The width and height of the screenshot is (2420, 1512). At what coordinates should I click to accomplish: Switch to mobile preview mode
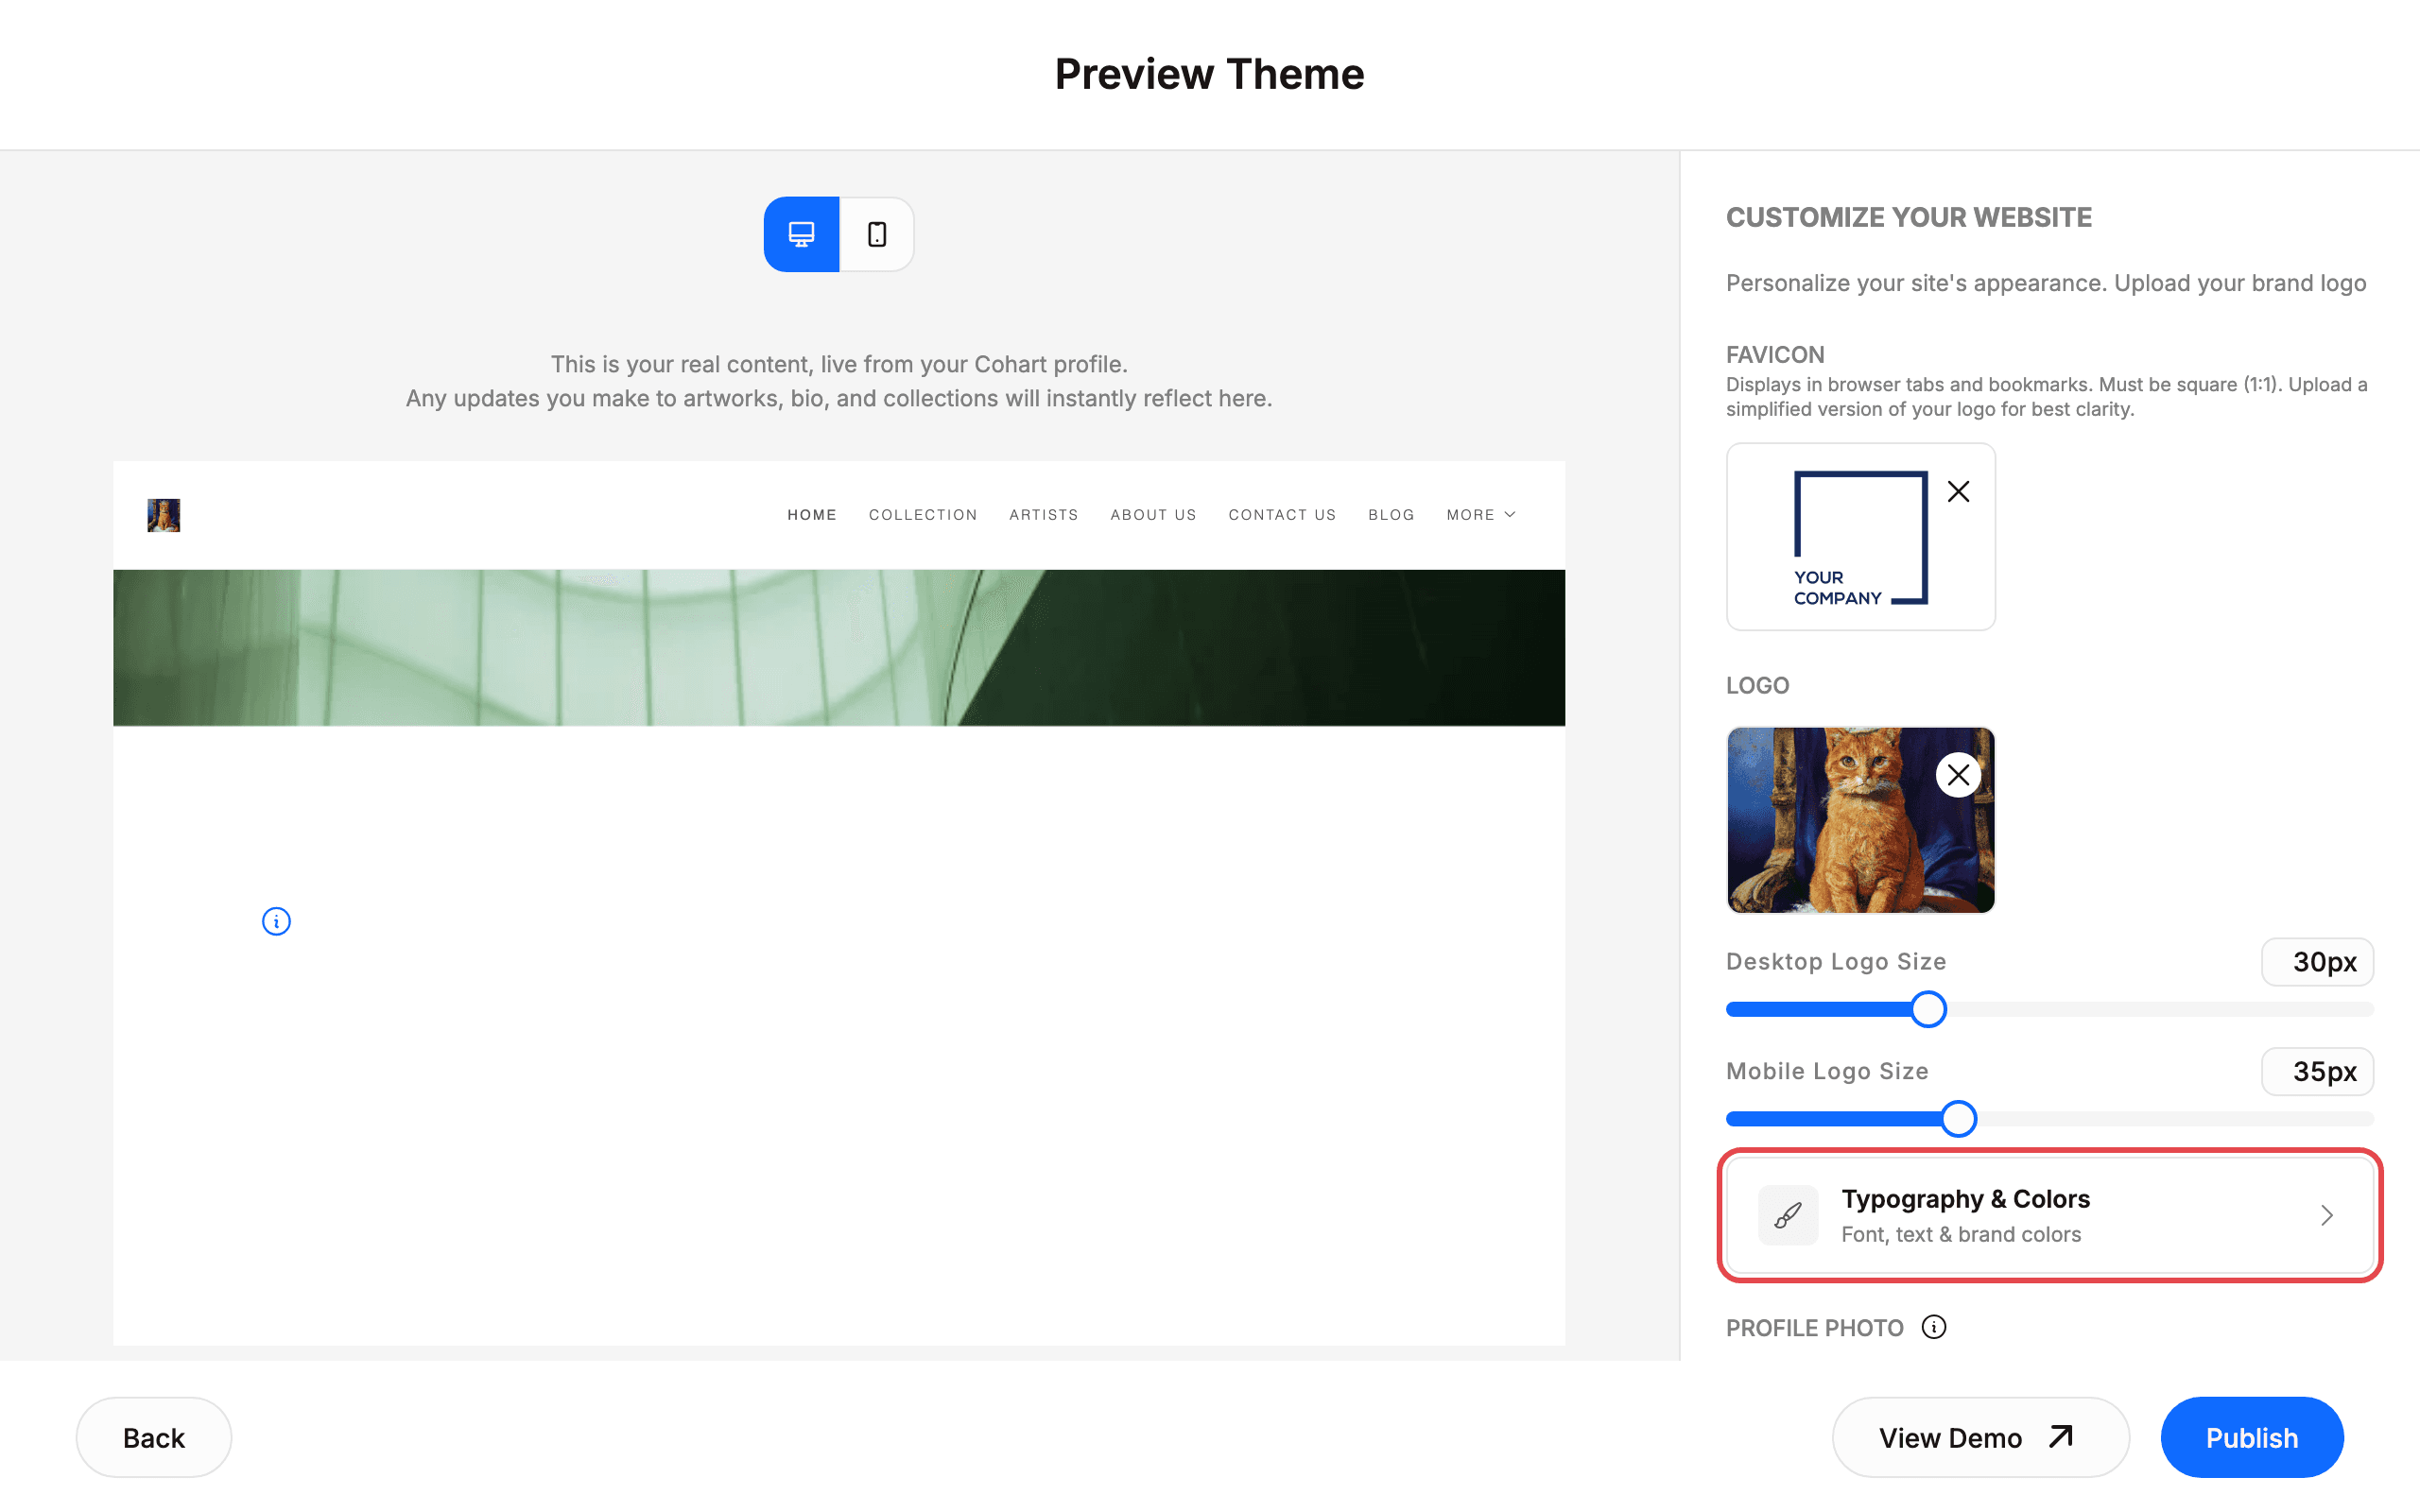(x=877, y=234)
